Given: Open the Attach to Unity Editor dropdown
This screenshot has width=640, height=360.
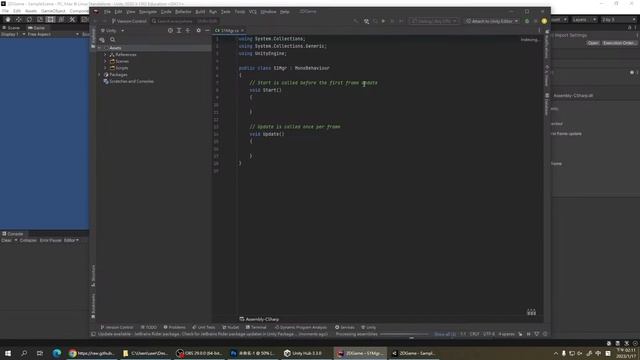Looking at the screenshot, I should tap(492, 21).
